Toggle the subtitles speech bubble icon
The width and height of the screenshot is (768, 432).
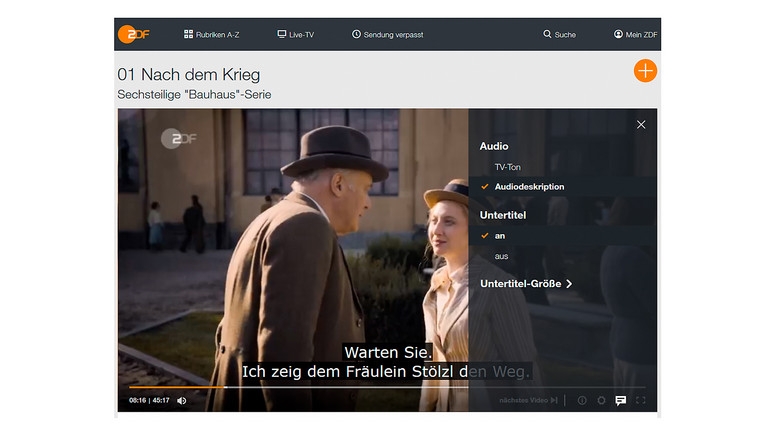tap(621, 400)
